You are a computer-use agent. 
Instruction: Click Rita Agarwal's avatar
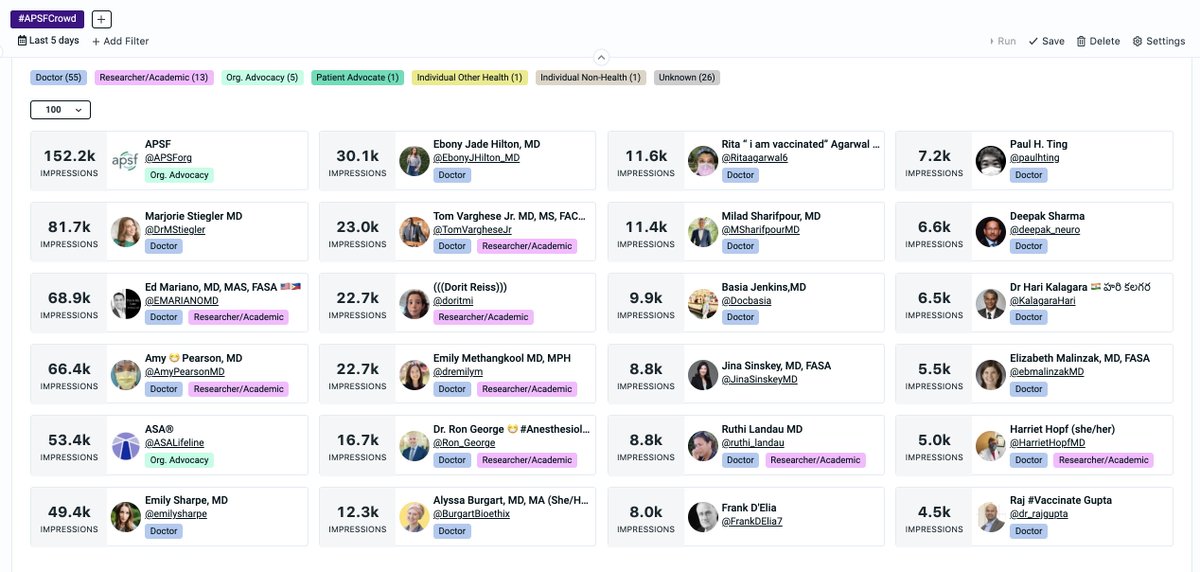point(703,160)
